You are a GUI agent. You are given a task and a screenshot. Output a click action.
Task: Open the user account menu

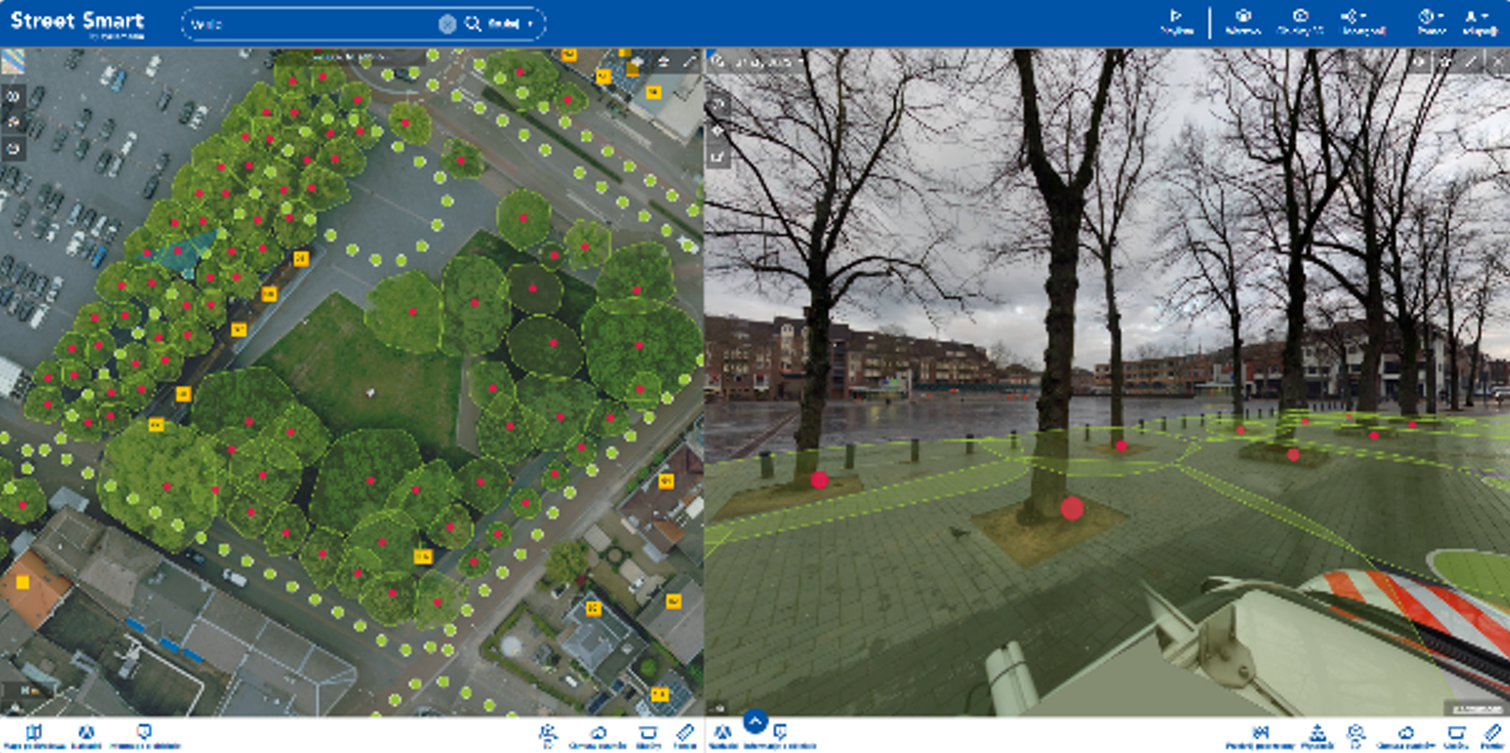(x=1479, y=17)
